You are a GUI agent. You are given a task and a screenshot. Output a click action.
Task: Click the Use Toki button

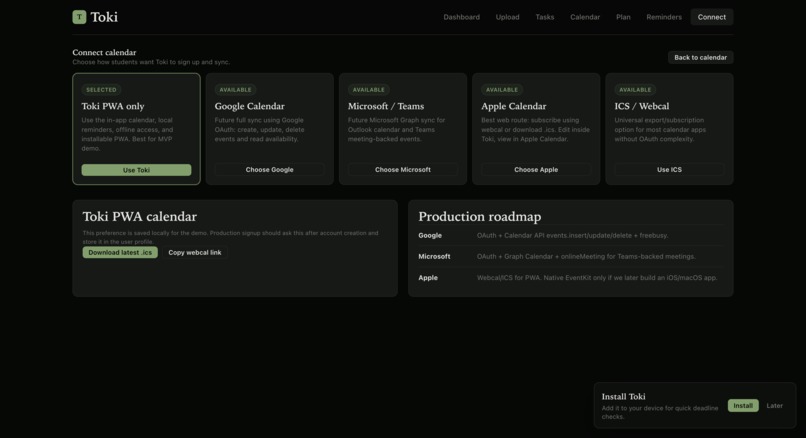tap(136, 170)
